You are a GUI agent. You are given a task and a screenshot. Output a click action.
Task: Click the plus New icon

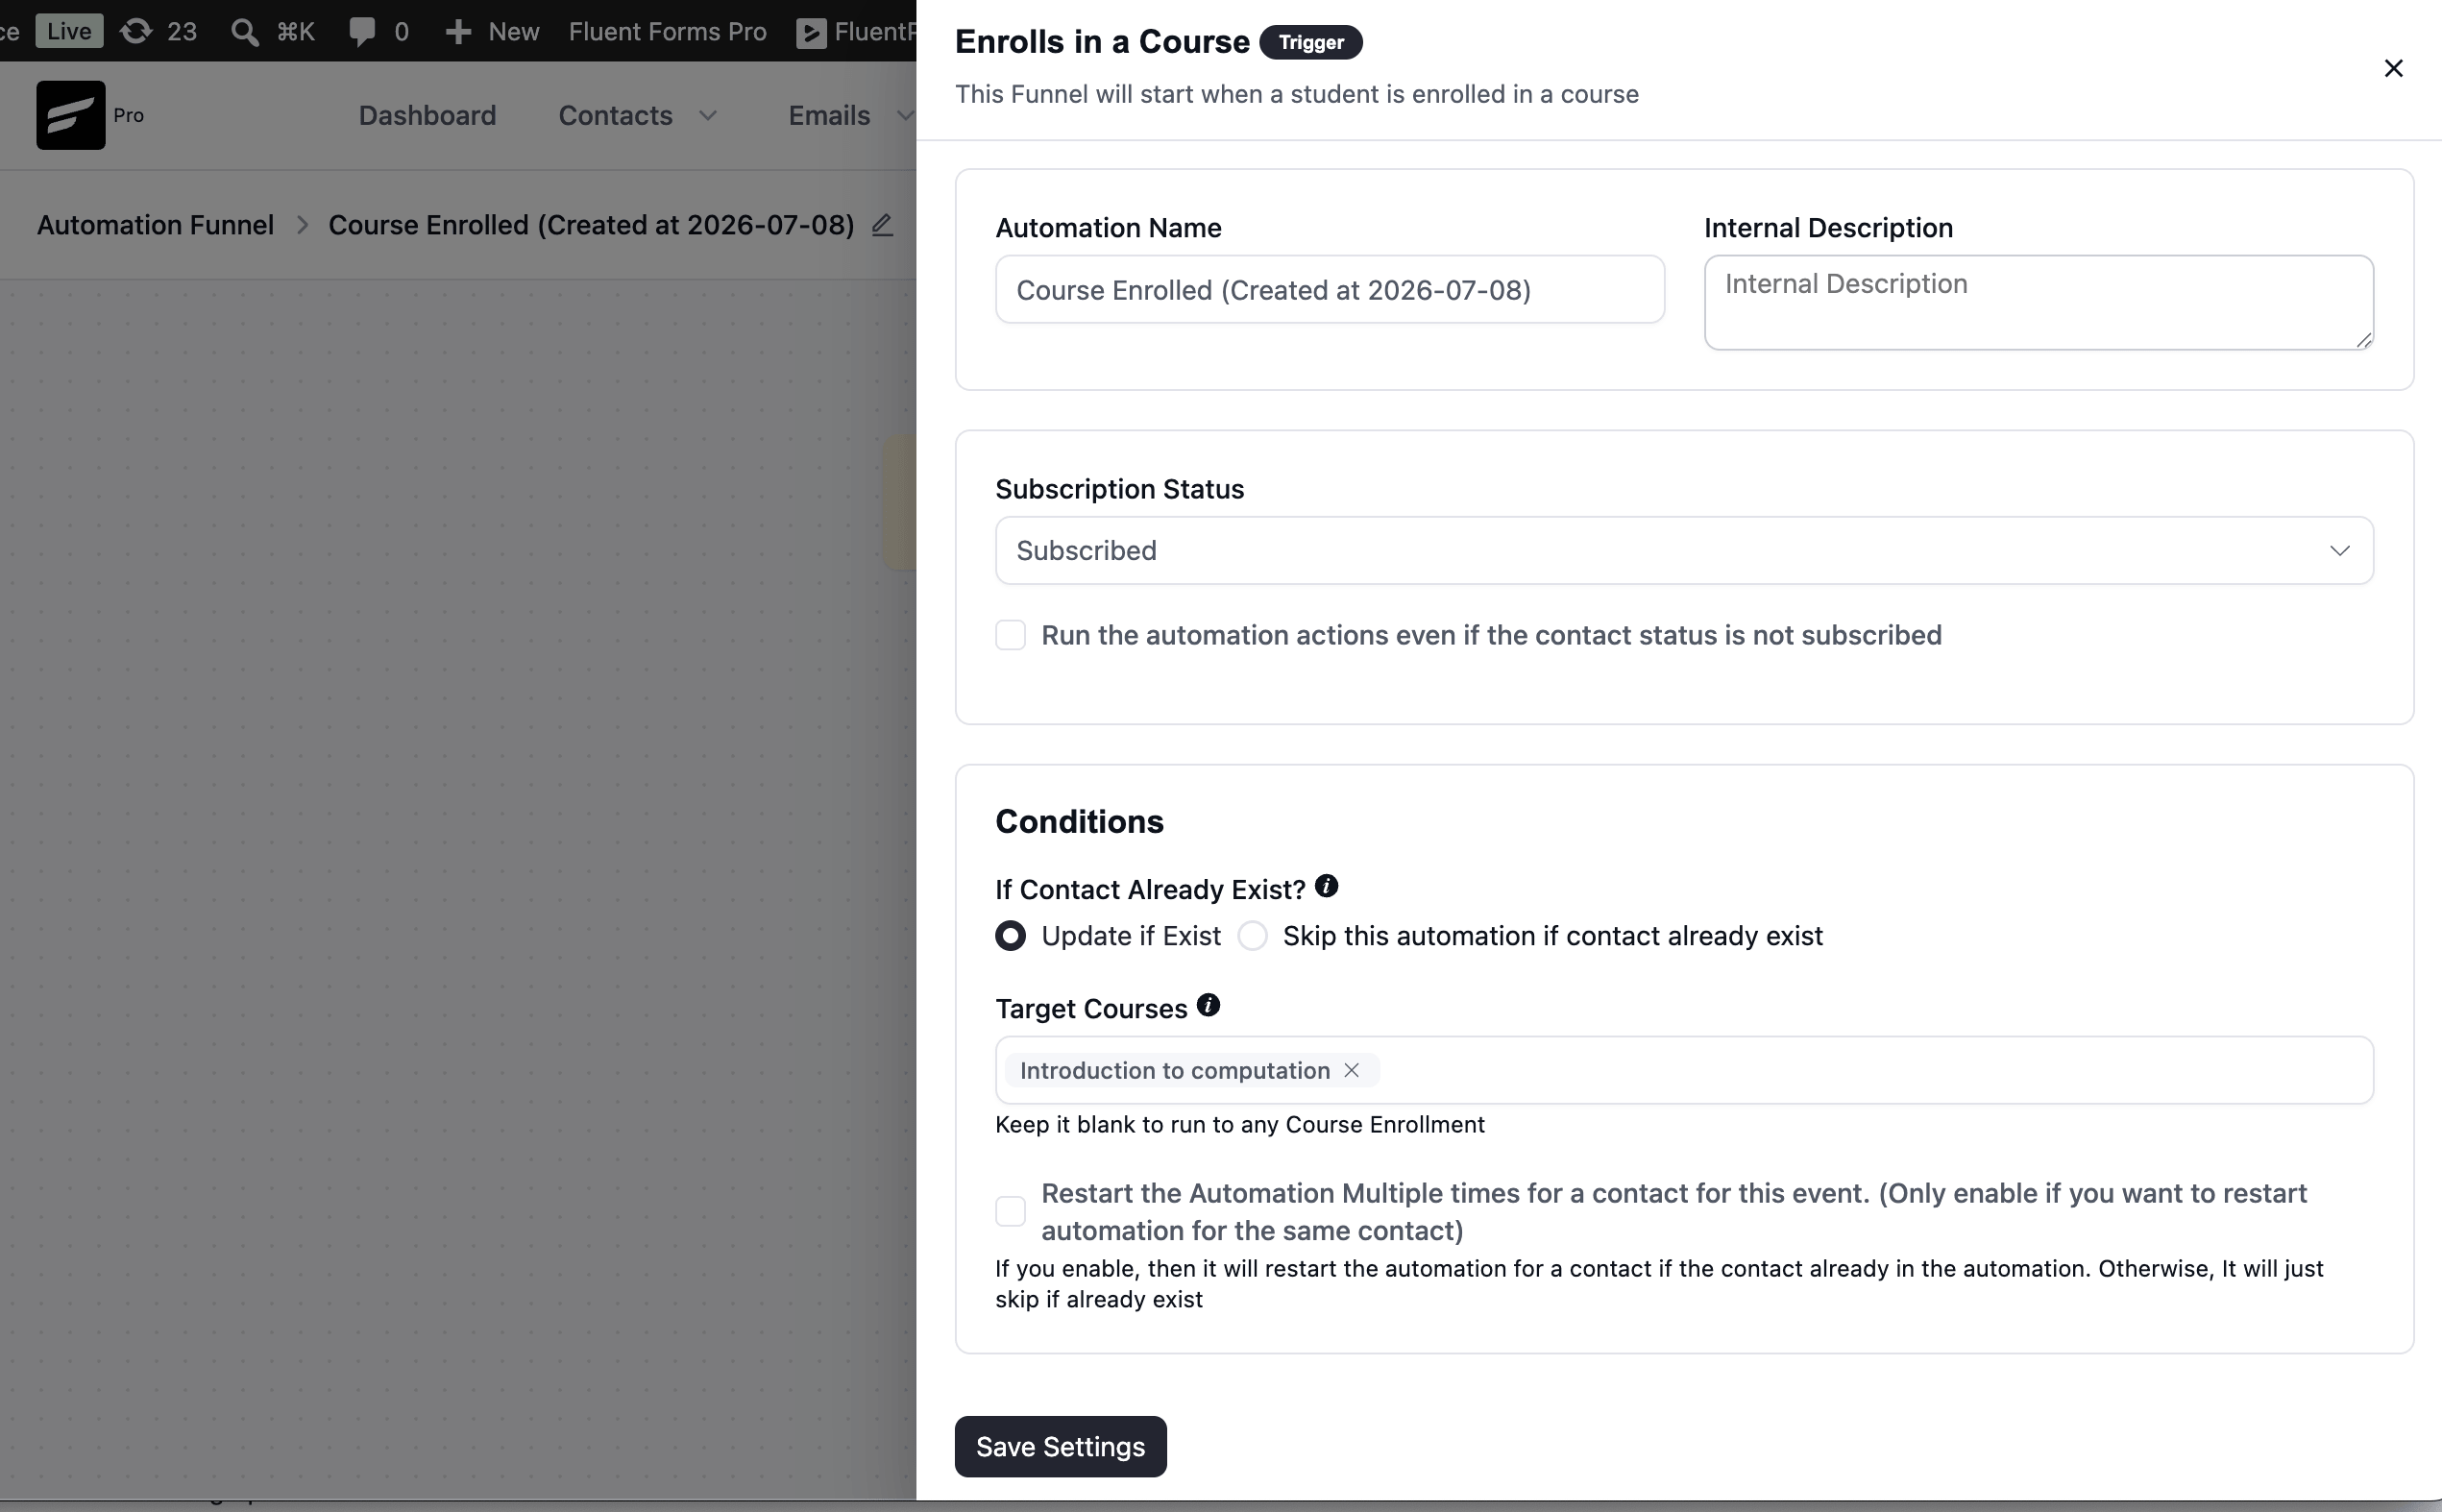point(458,32)
